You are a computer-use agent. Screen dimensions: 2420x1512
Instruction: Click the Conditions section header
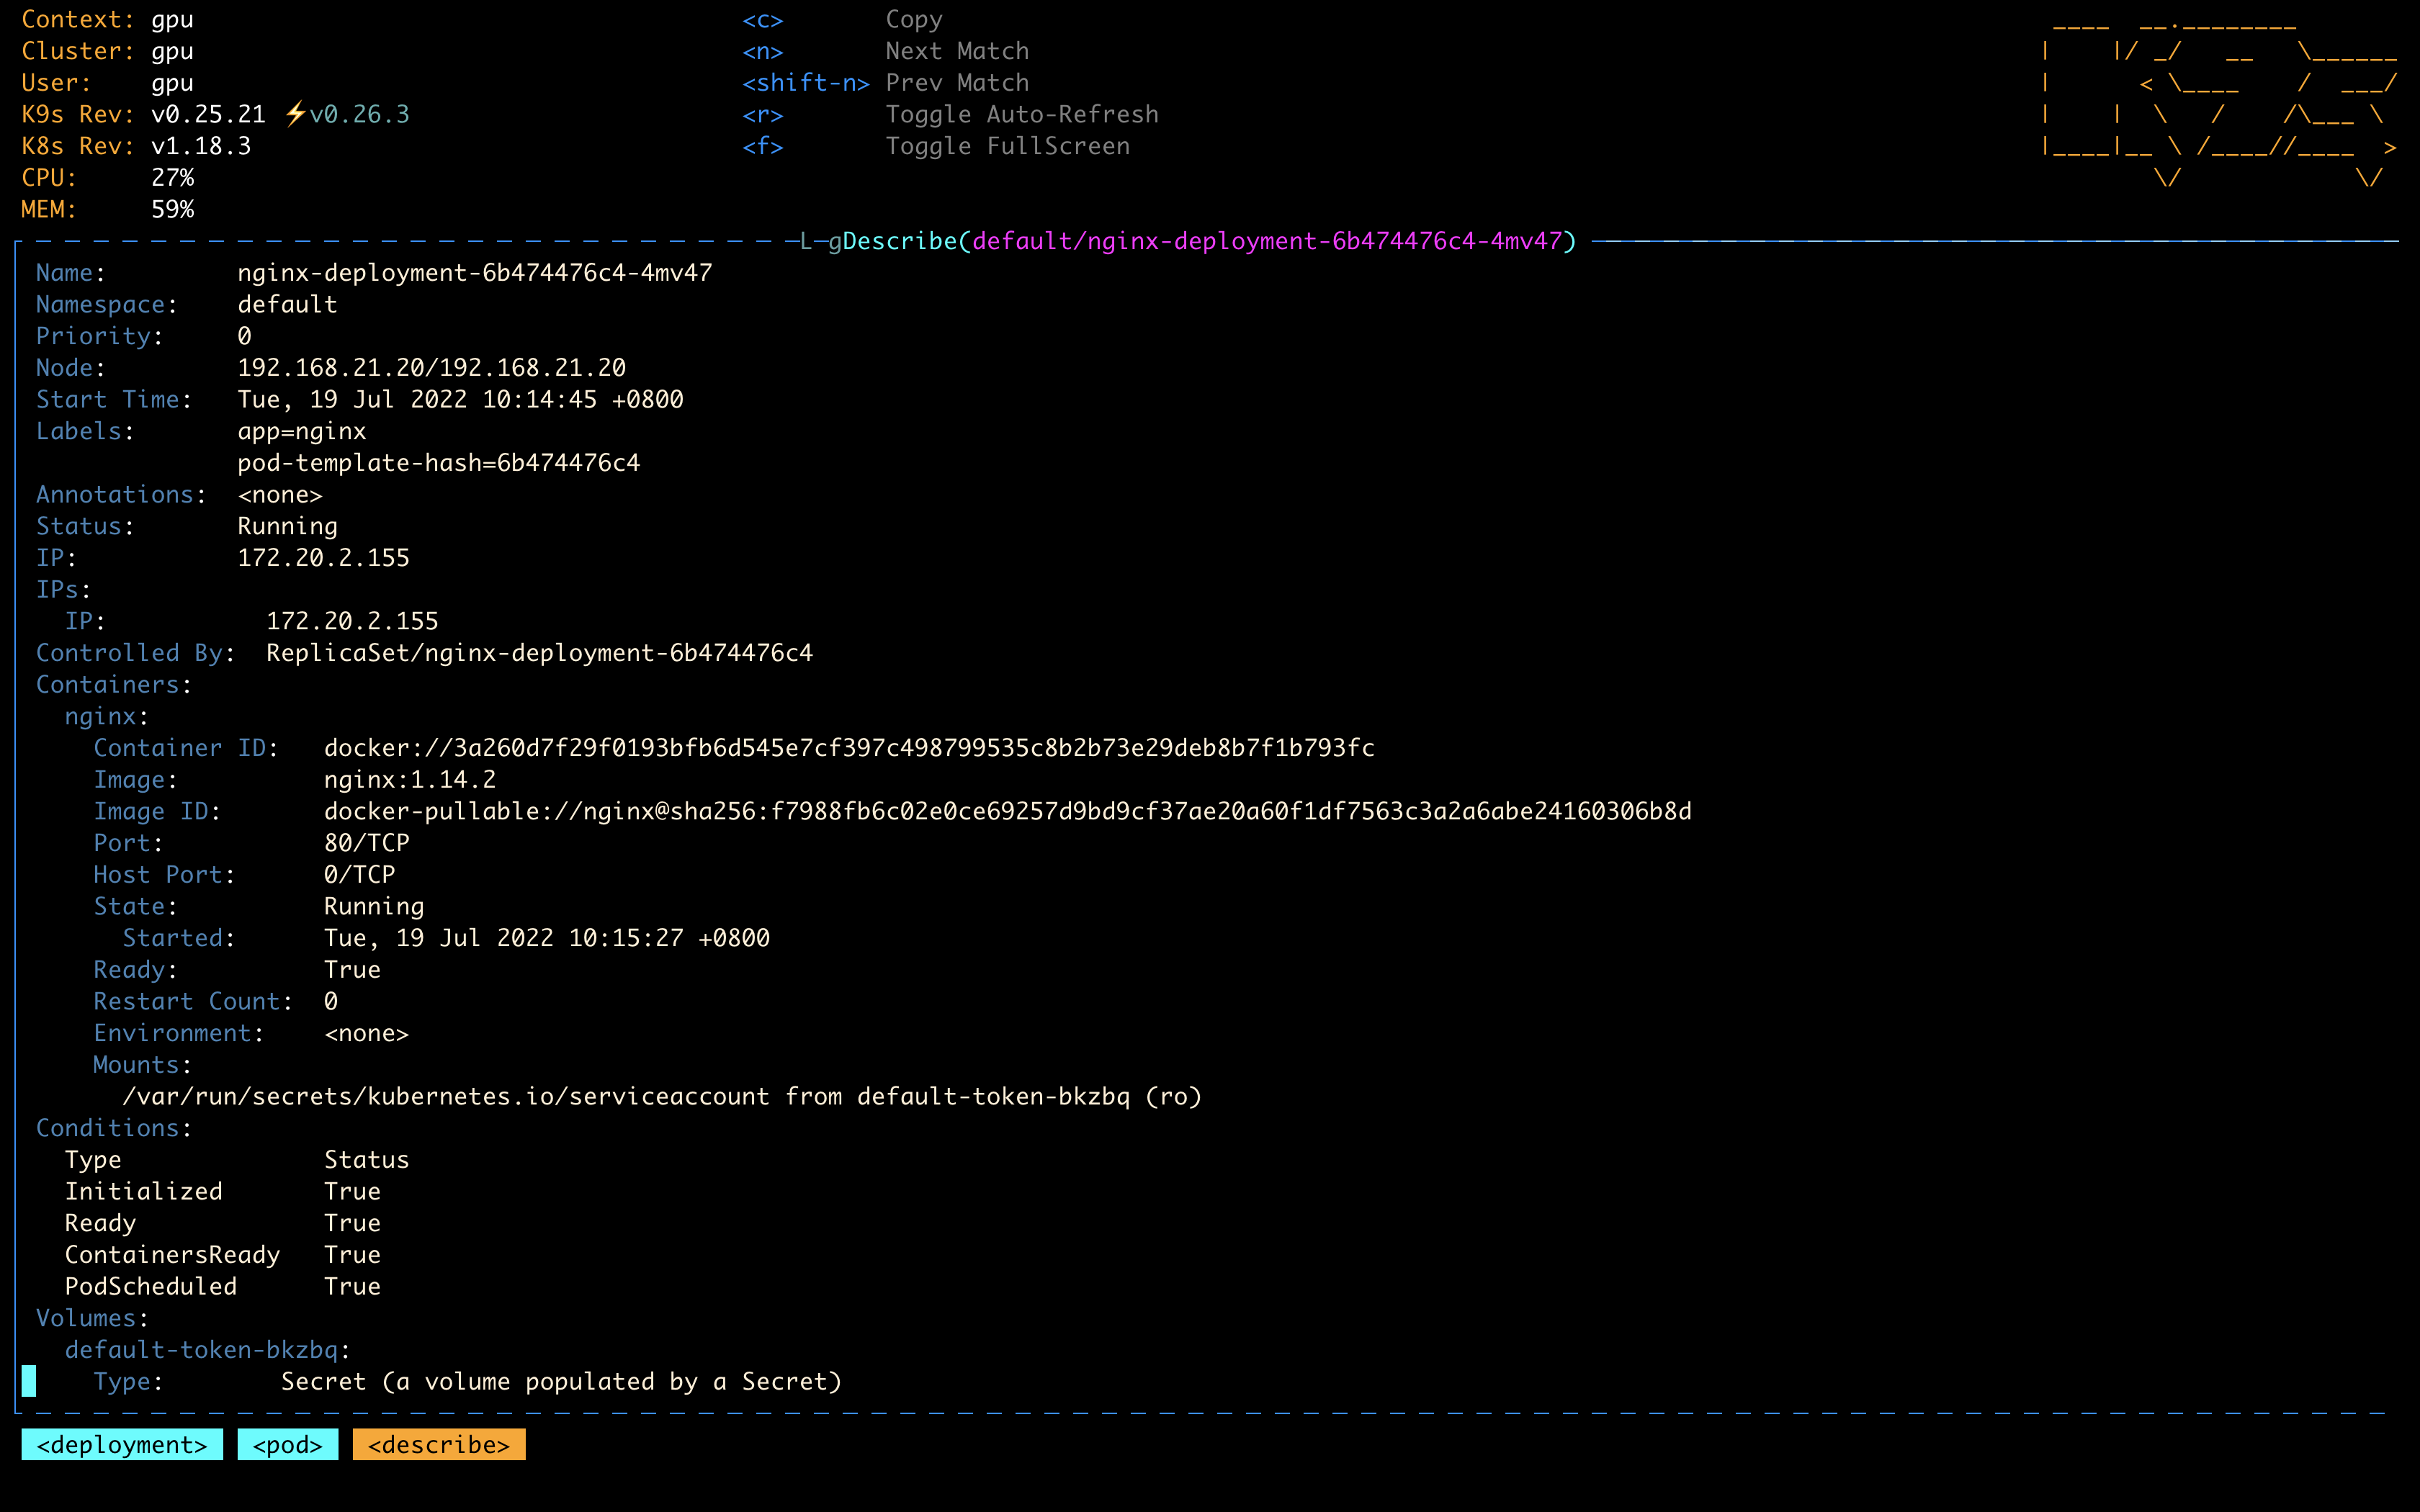(x=113, y=1128)
